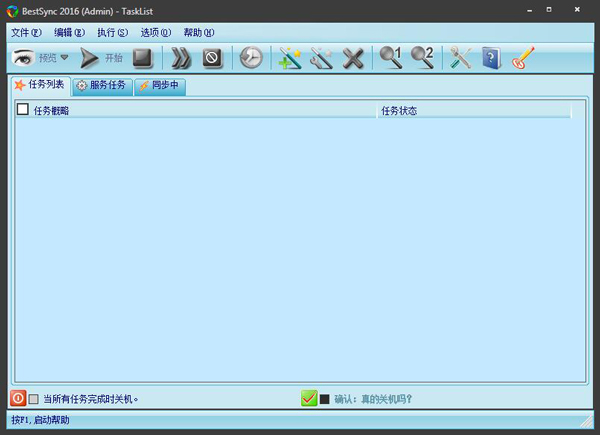Click the red stamp pencil icon
Viewport: 600px width, 435px height.
[x=523, y=58]
